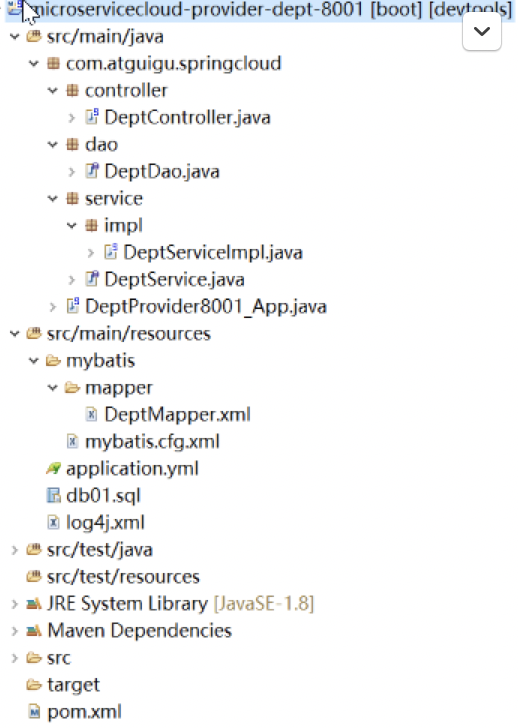Image resolution: width=518 pixels, height=728 pixels.
Task: Expand the src/test/java node
Action: click(x=14, y=550)
